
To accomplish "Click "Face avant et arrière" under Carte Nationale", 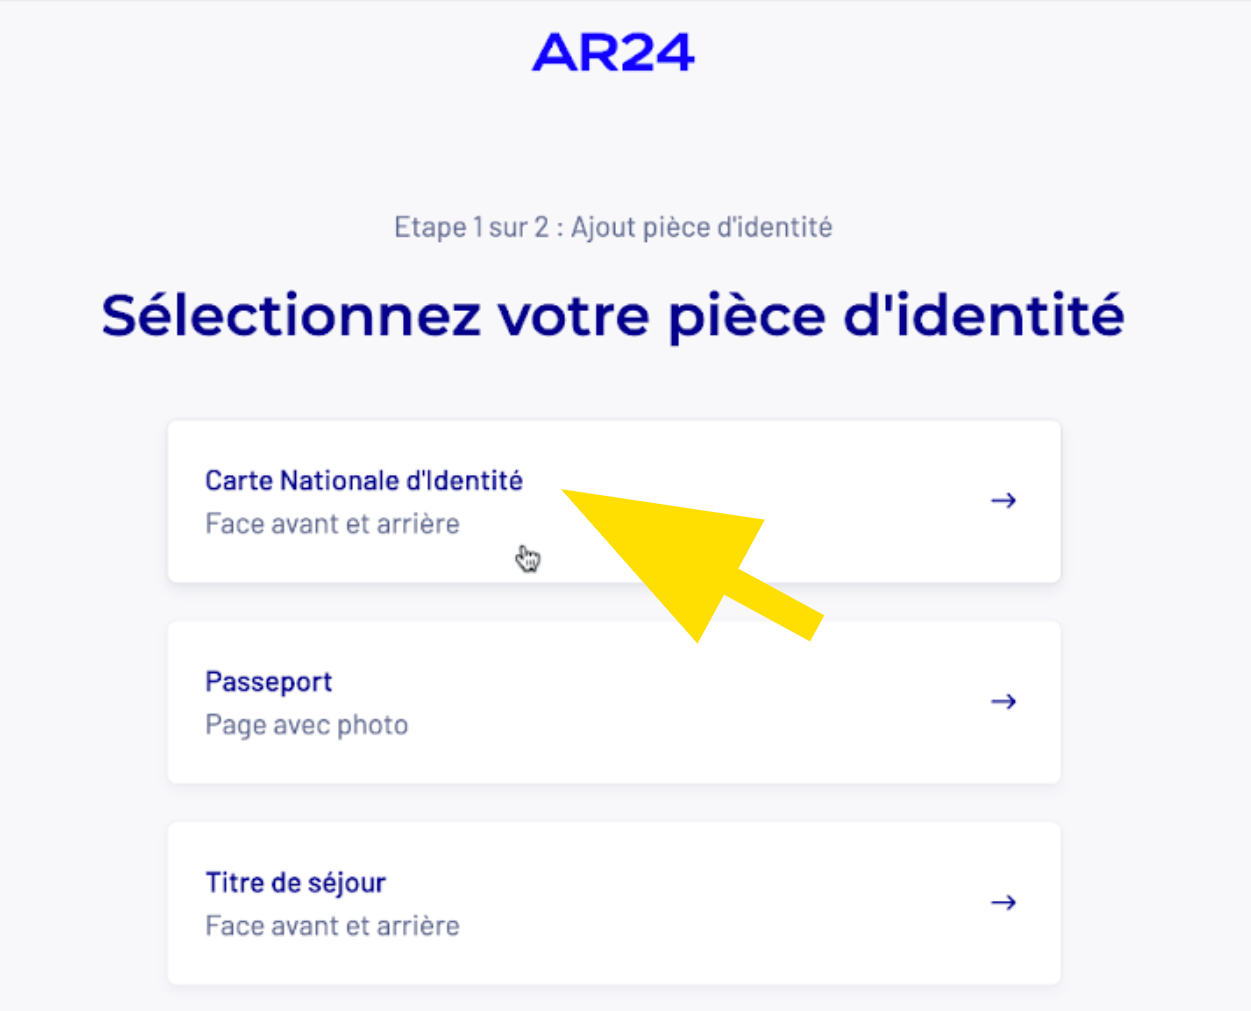I will pos(332,524).
